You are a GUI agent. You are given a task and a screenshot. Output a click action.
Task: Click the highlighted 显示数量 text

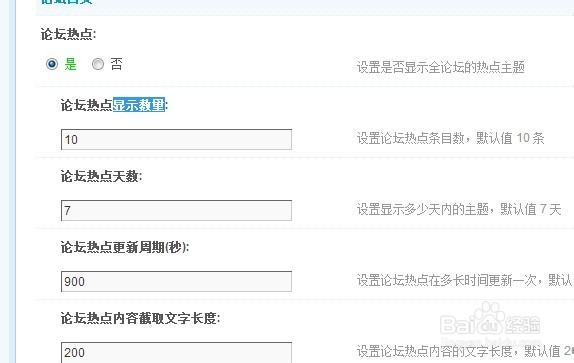click(x=139, y=105)
